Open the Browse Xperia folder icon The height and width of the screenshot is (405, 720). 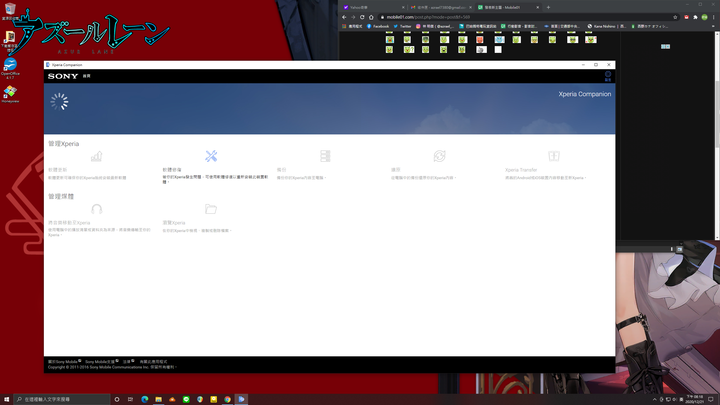coord(211,209)
